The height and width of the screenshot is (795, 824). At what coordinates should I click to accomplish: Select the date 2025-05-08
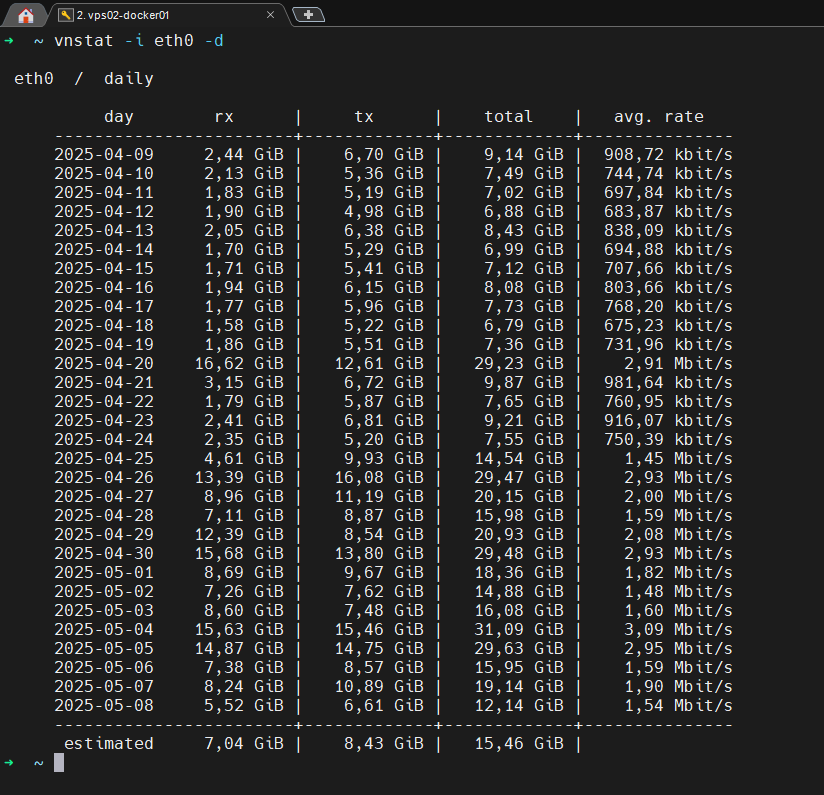[x=104, y=705]
